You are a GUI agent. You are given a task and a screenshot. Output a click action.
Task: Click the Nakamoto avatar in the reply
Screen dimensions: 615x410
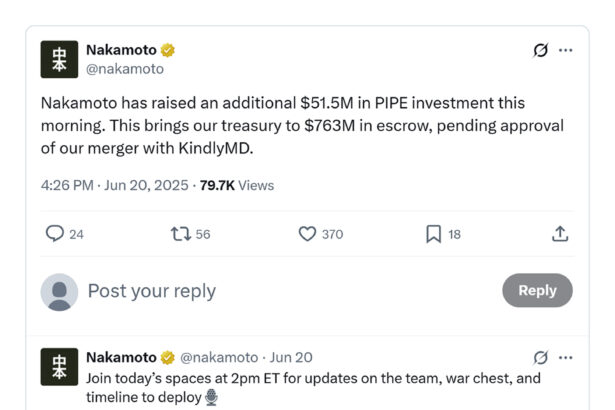click(59, 367)
